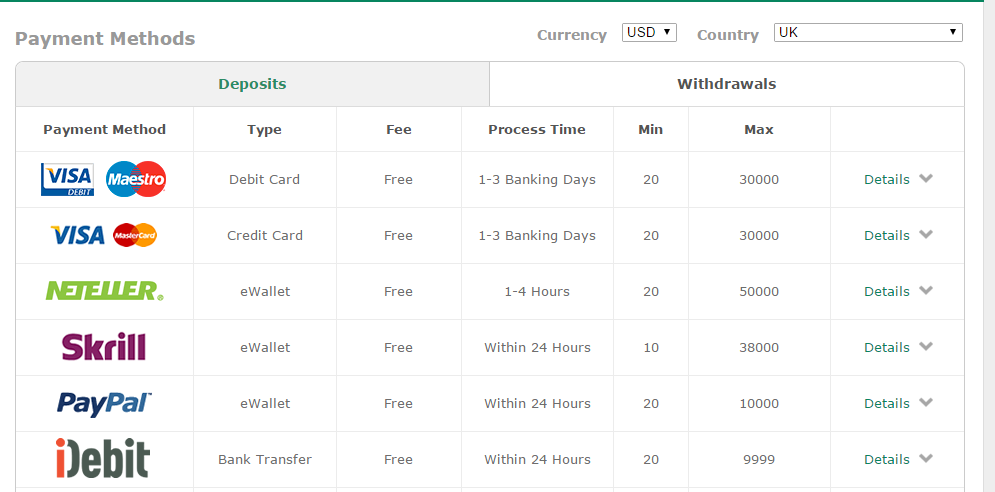Click the PayPal logo
The width and height of the screenshot is (995, 492).
click(104, 403)
